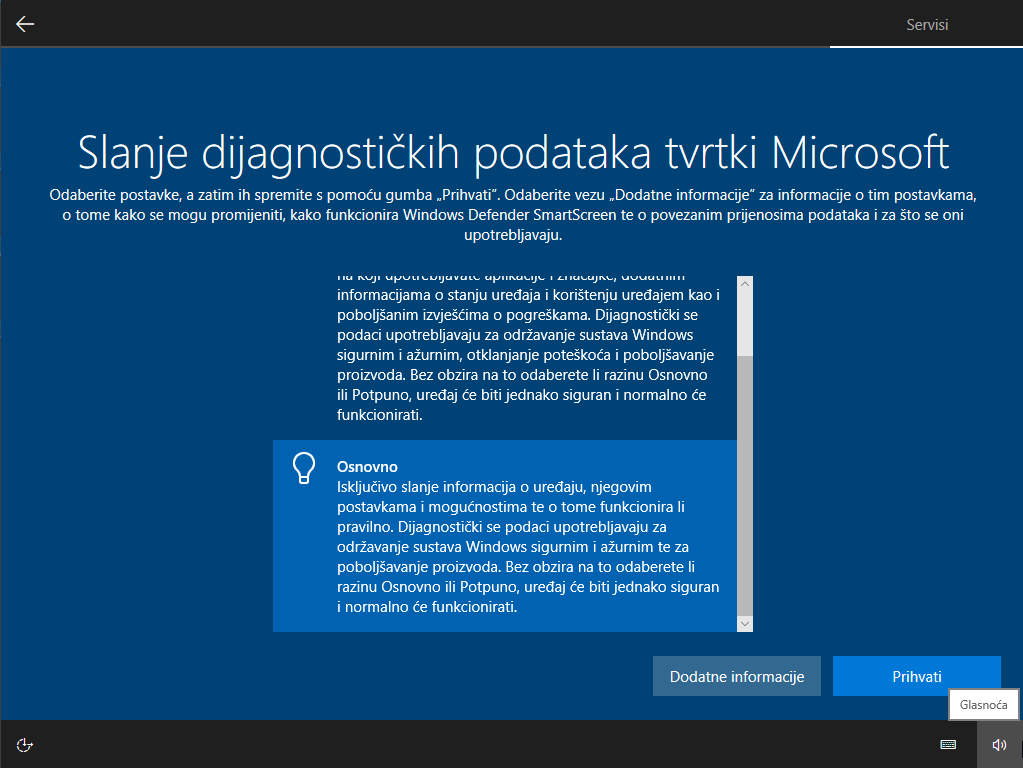Viewport: 1023px width, 768px height.
Task: Open the Ease of Access icon
Action: click(25, 745)
